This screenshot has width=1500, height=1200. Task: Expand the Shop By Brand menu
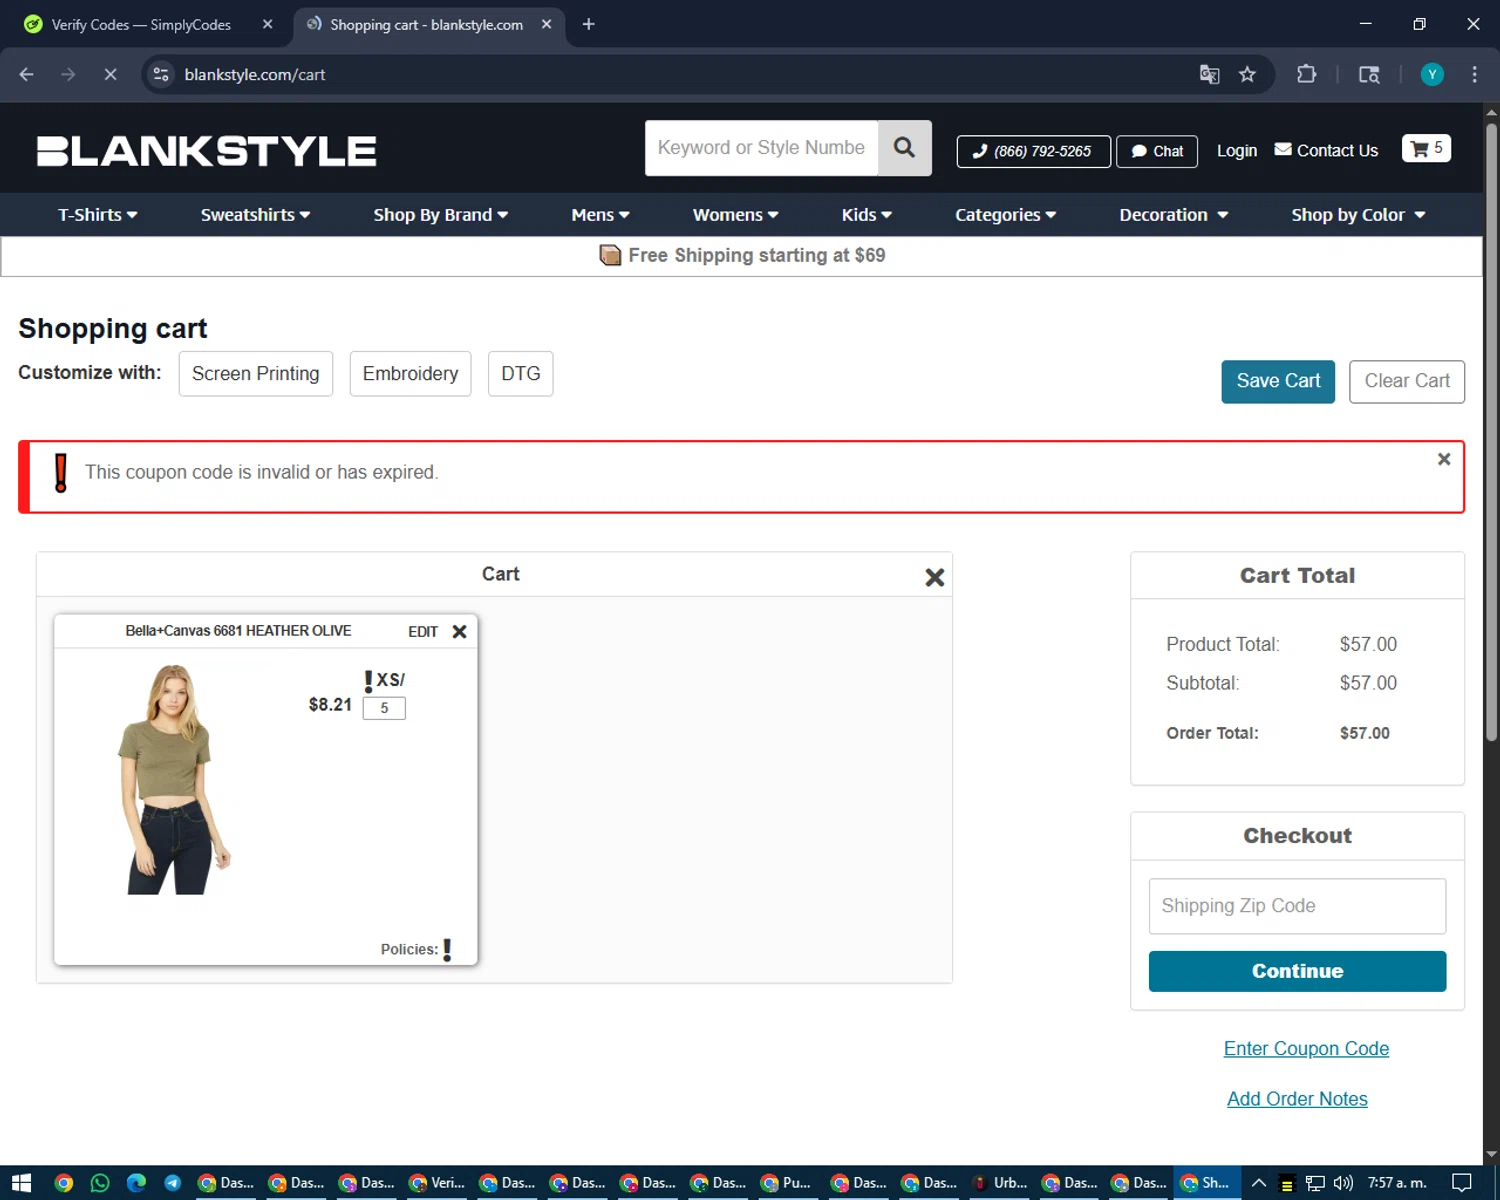tap(441, 215)
